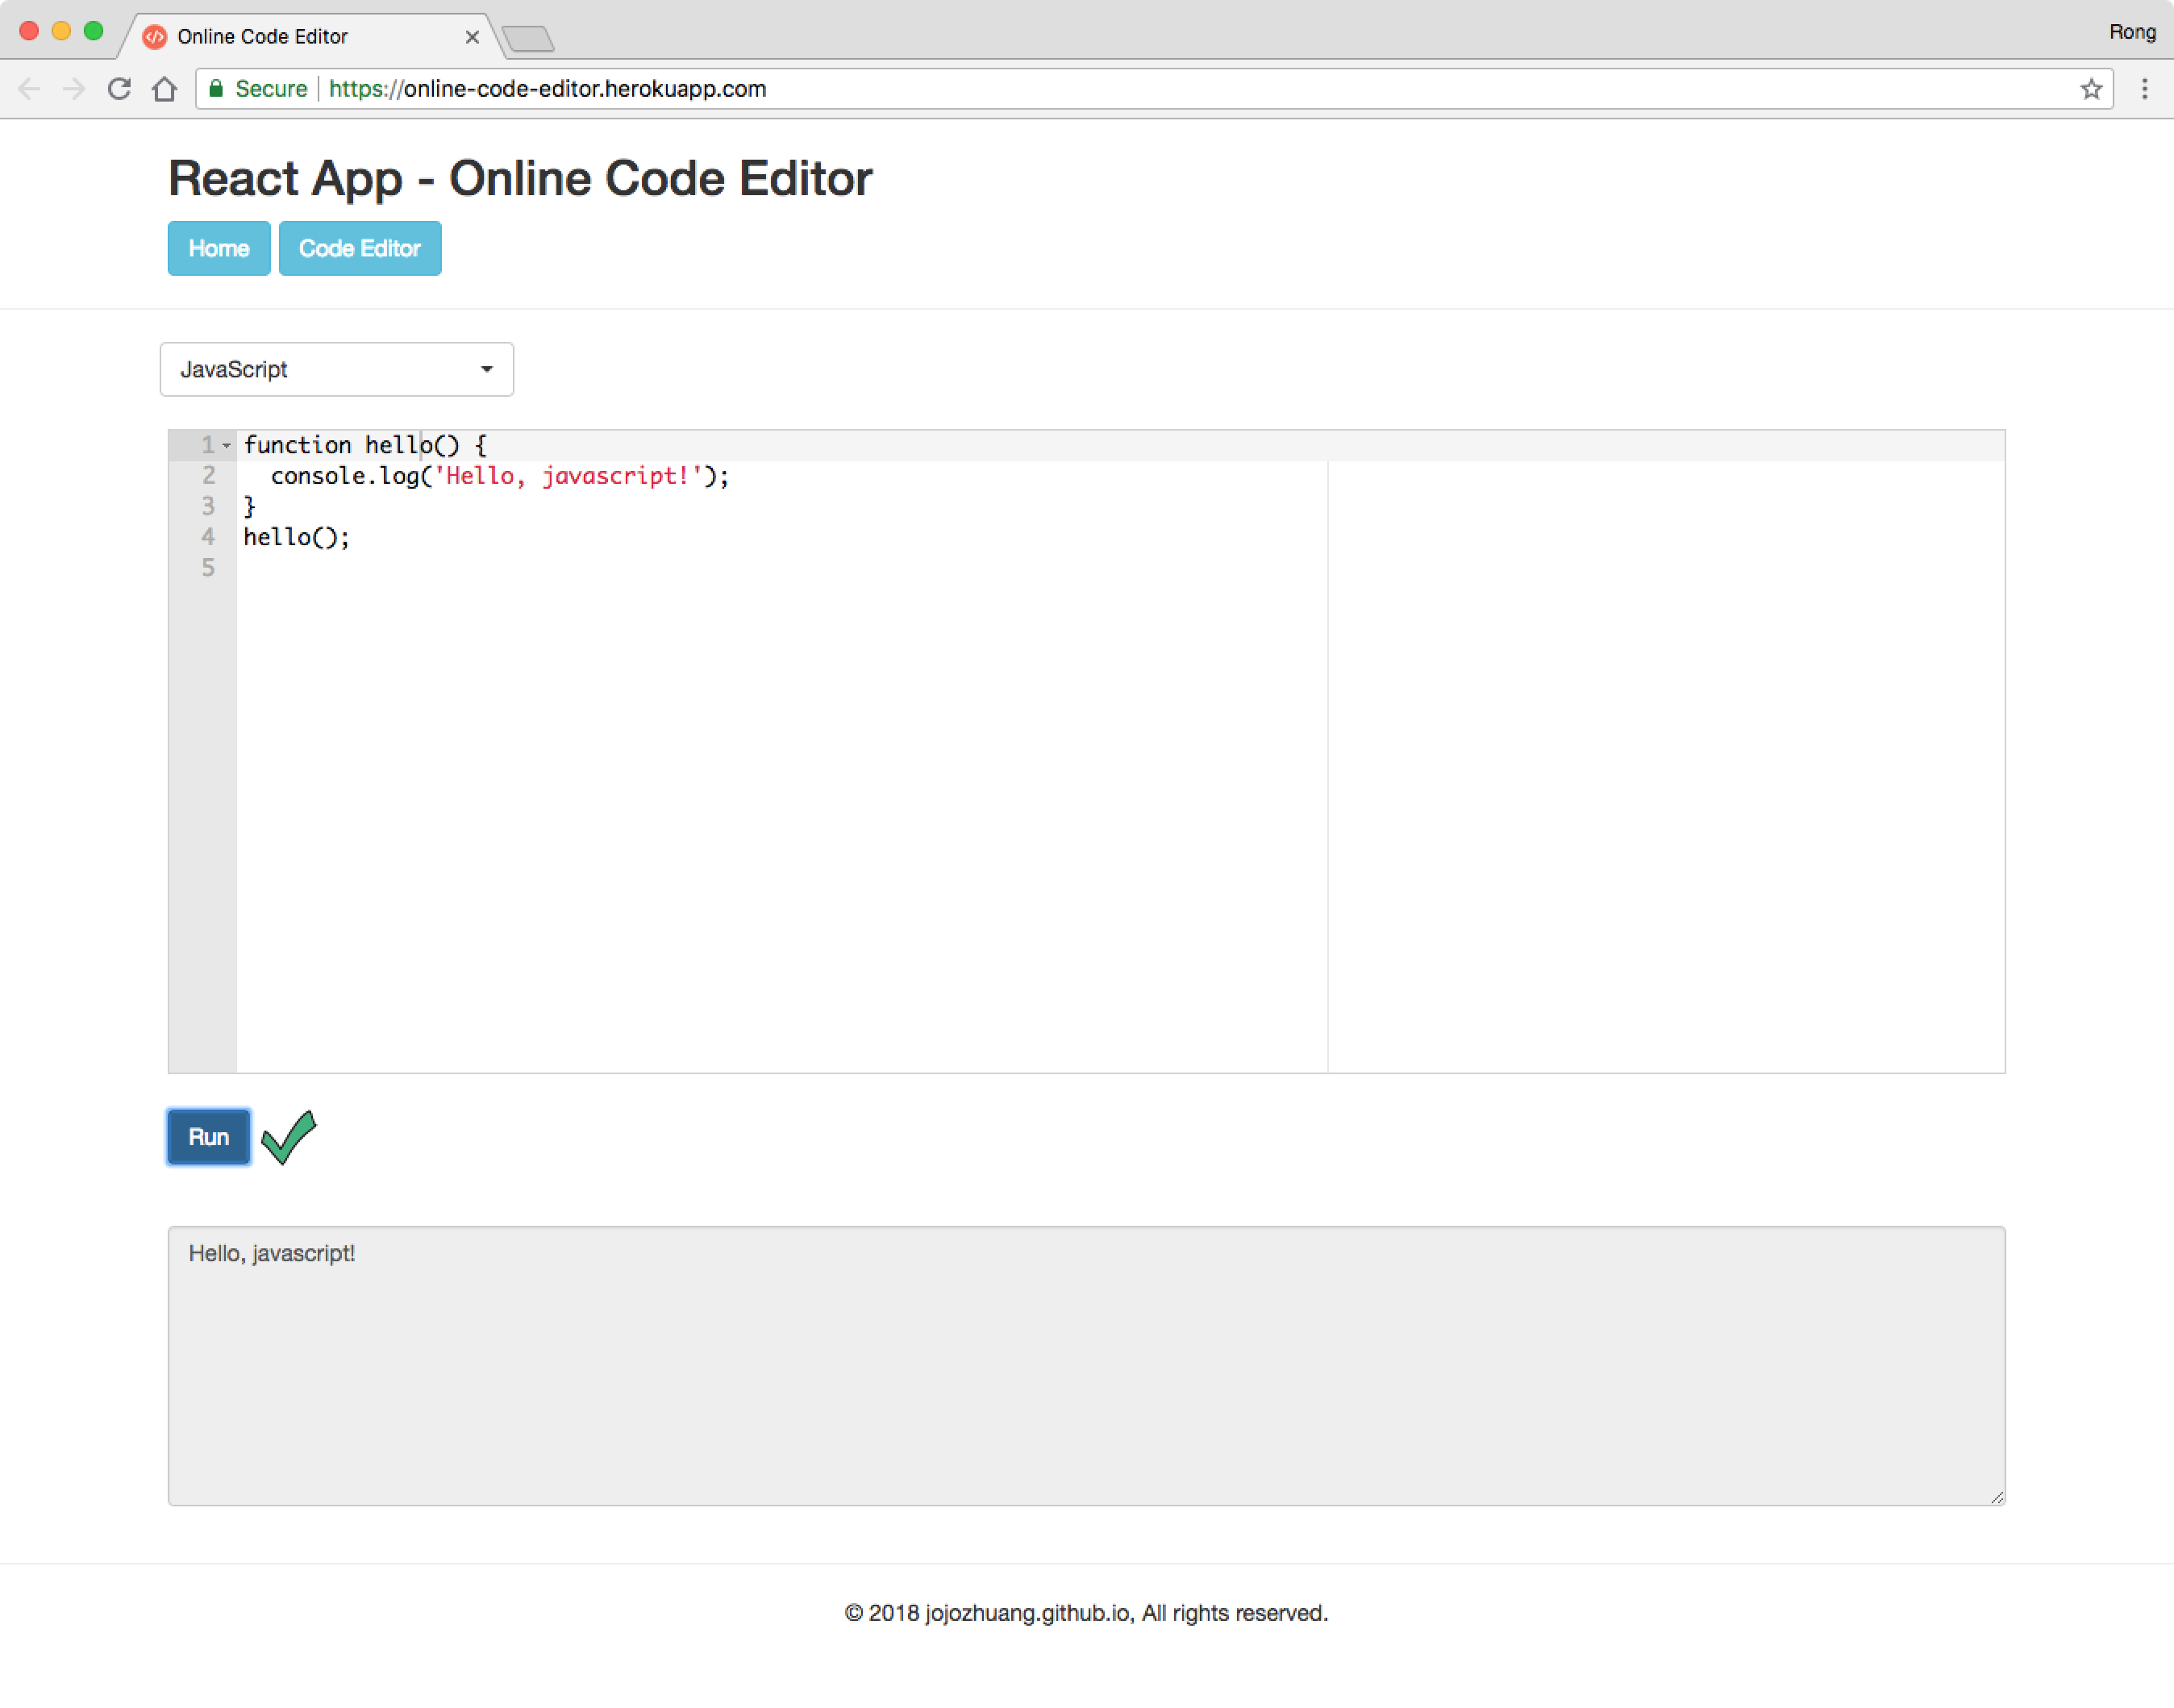Viewport: 2174px width, 1708px height.
Task: Open the JavaScript language dropdown
Action: click(337, 369)
